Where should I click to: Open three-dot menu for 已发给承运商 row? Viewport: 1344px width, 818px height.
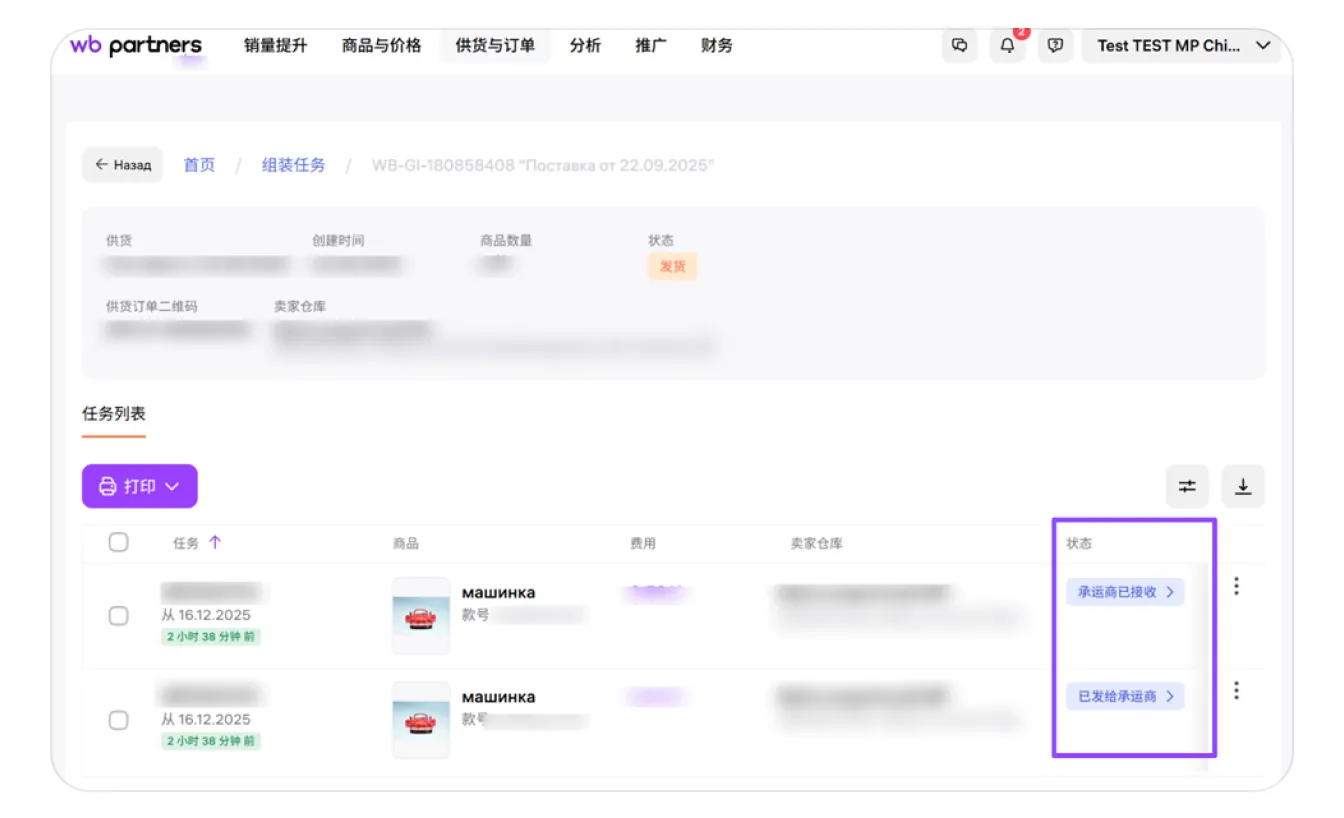tap(1237, 691)
